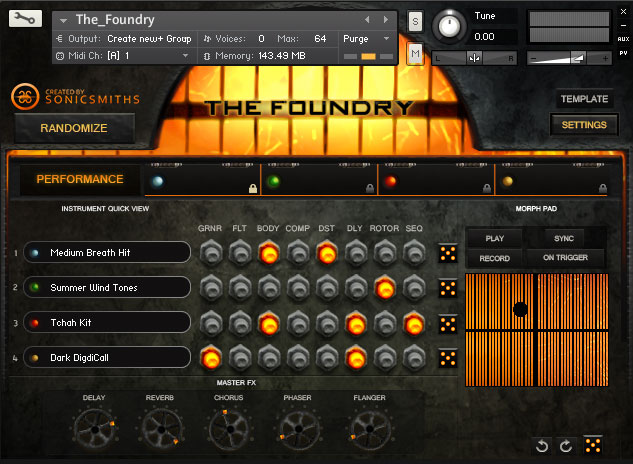Click the Solo S button
The width and height of the screenshot is (633, 464).
coord(415,21)
